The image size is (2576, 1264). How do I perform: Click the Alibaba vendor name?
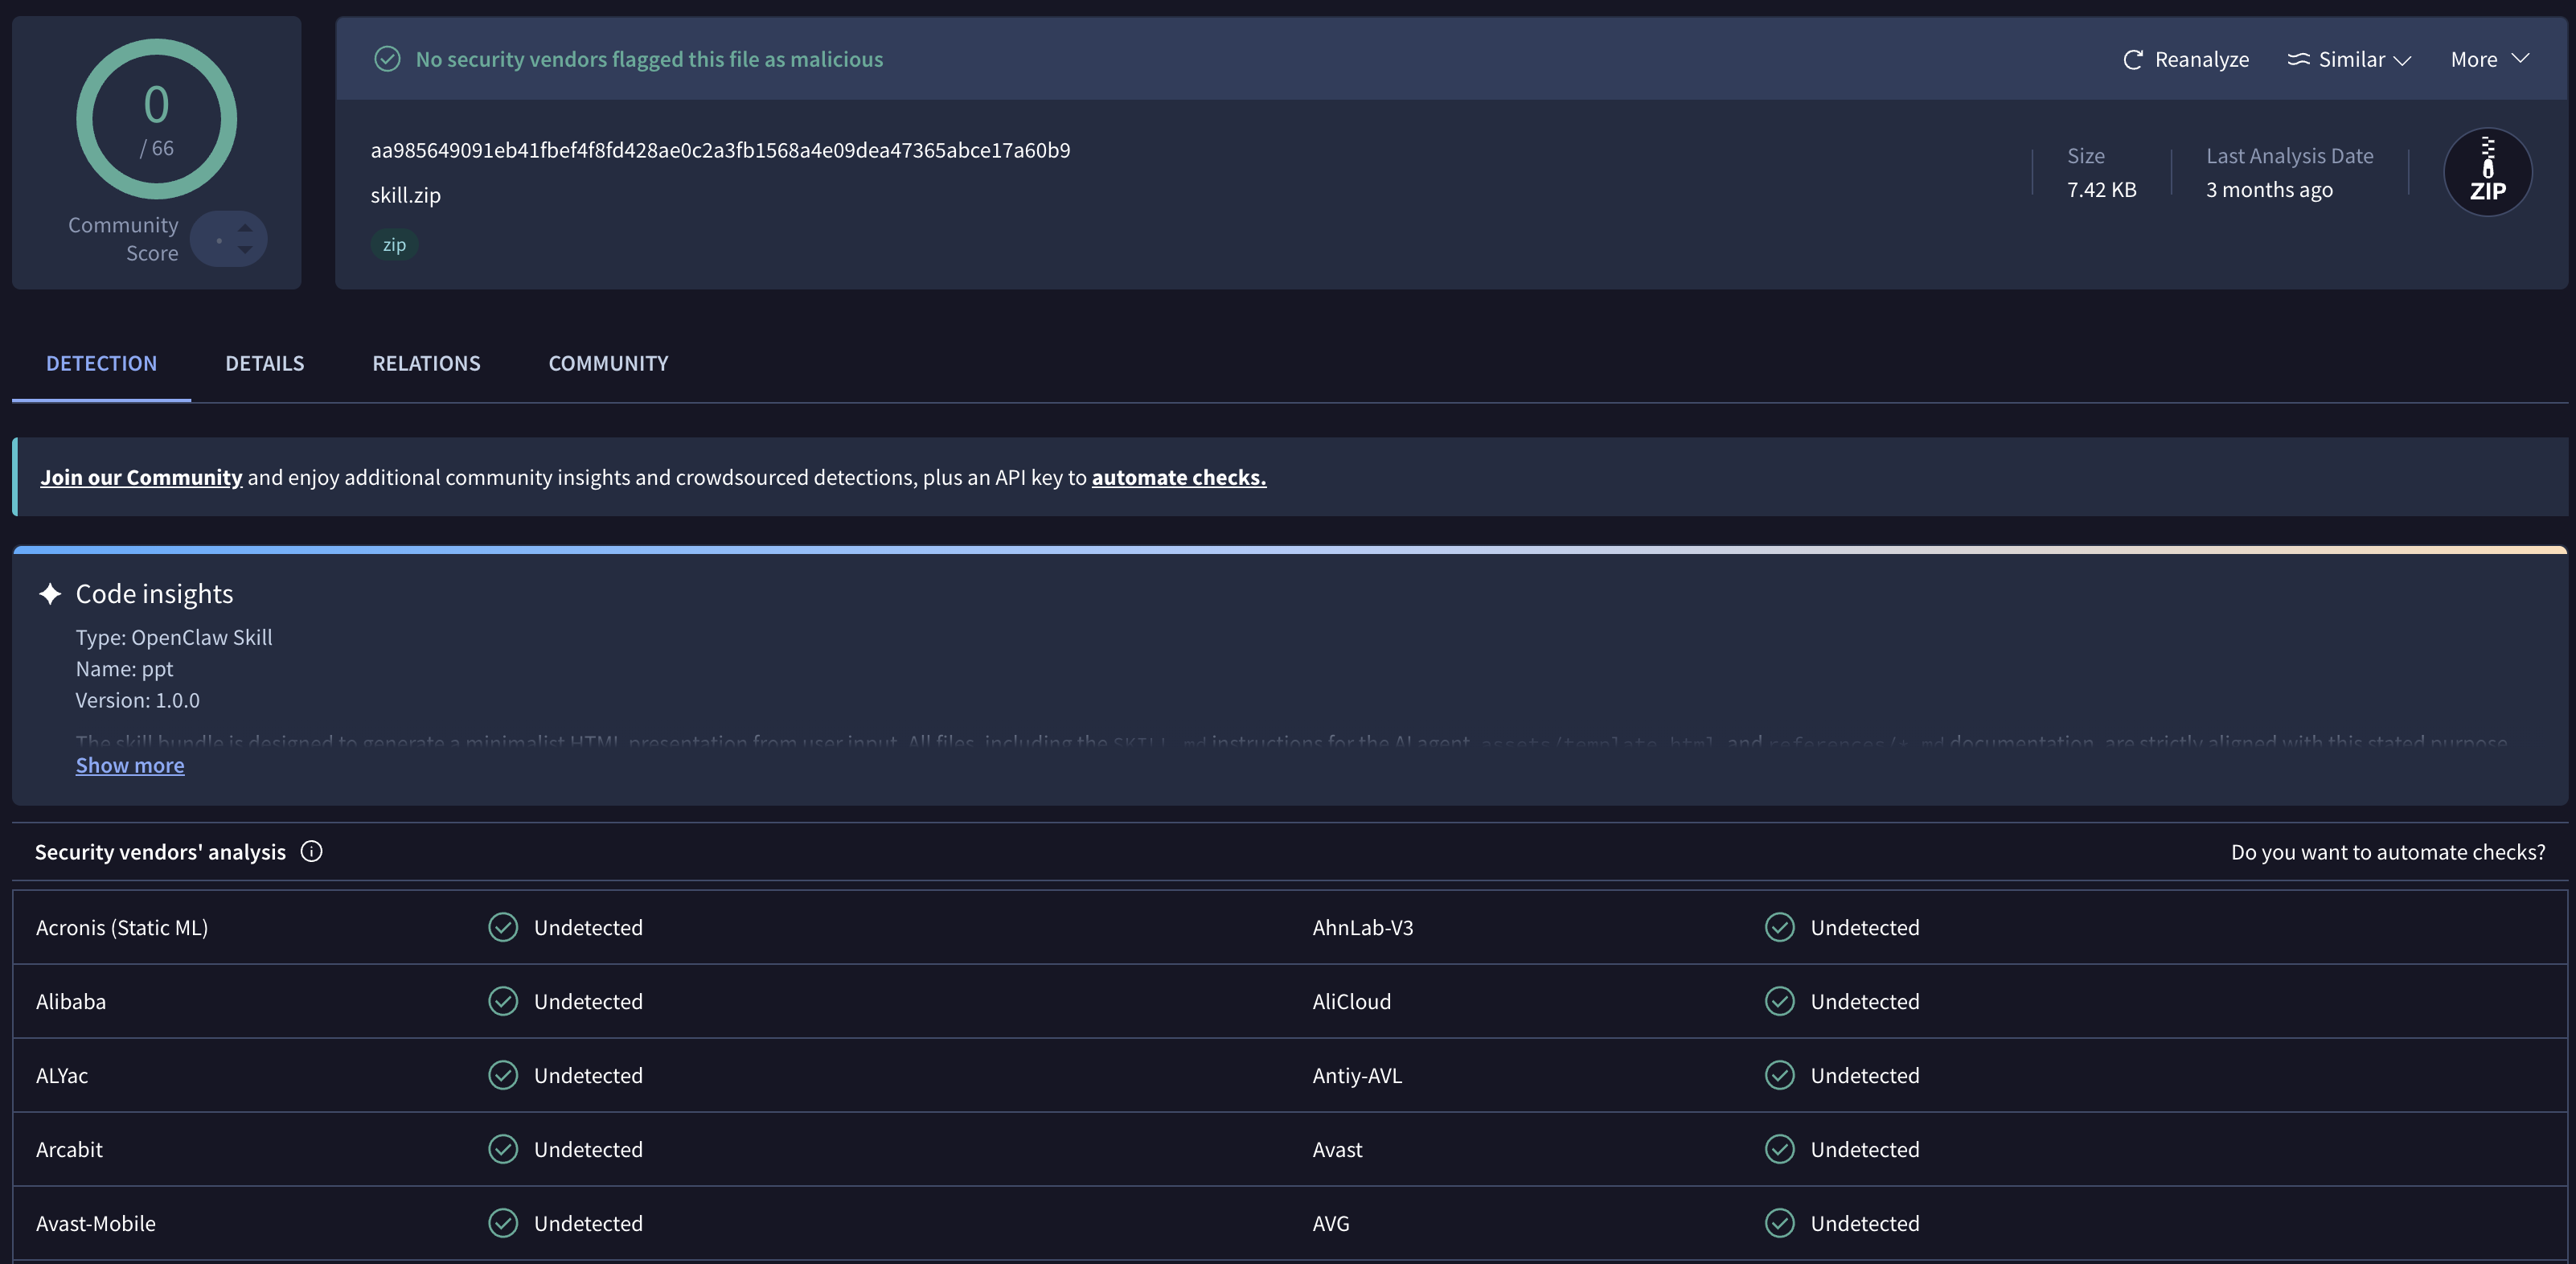71,1001
